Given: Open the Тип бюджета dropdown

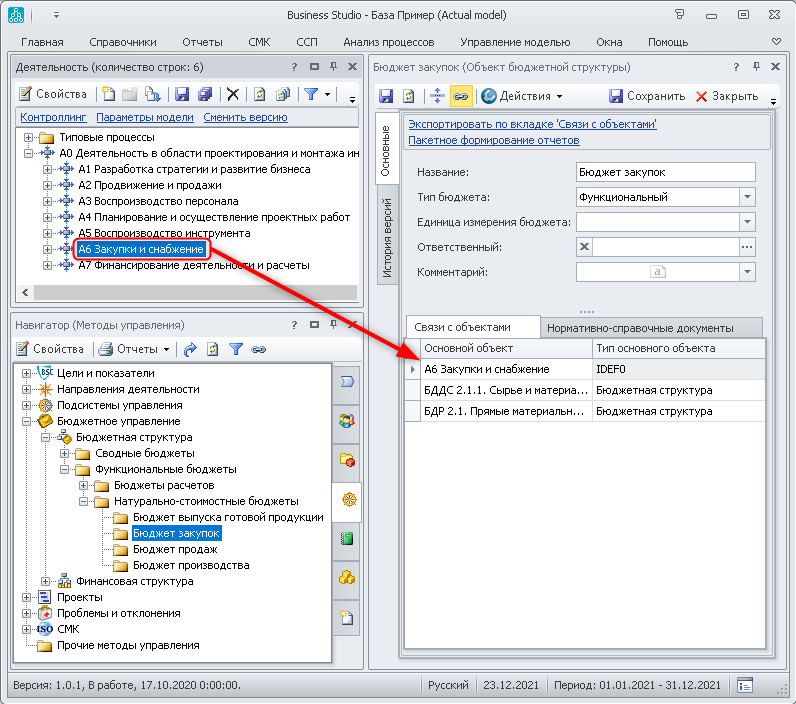Looking at the screenshot, I should tap(748, 197).
